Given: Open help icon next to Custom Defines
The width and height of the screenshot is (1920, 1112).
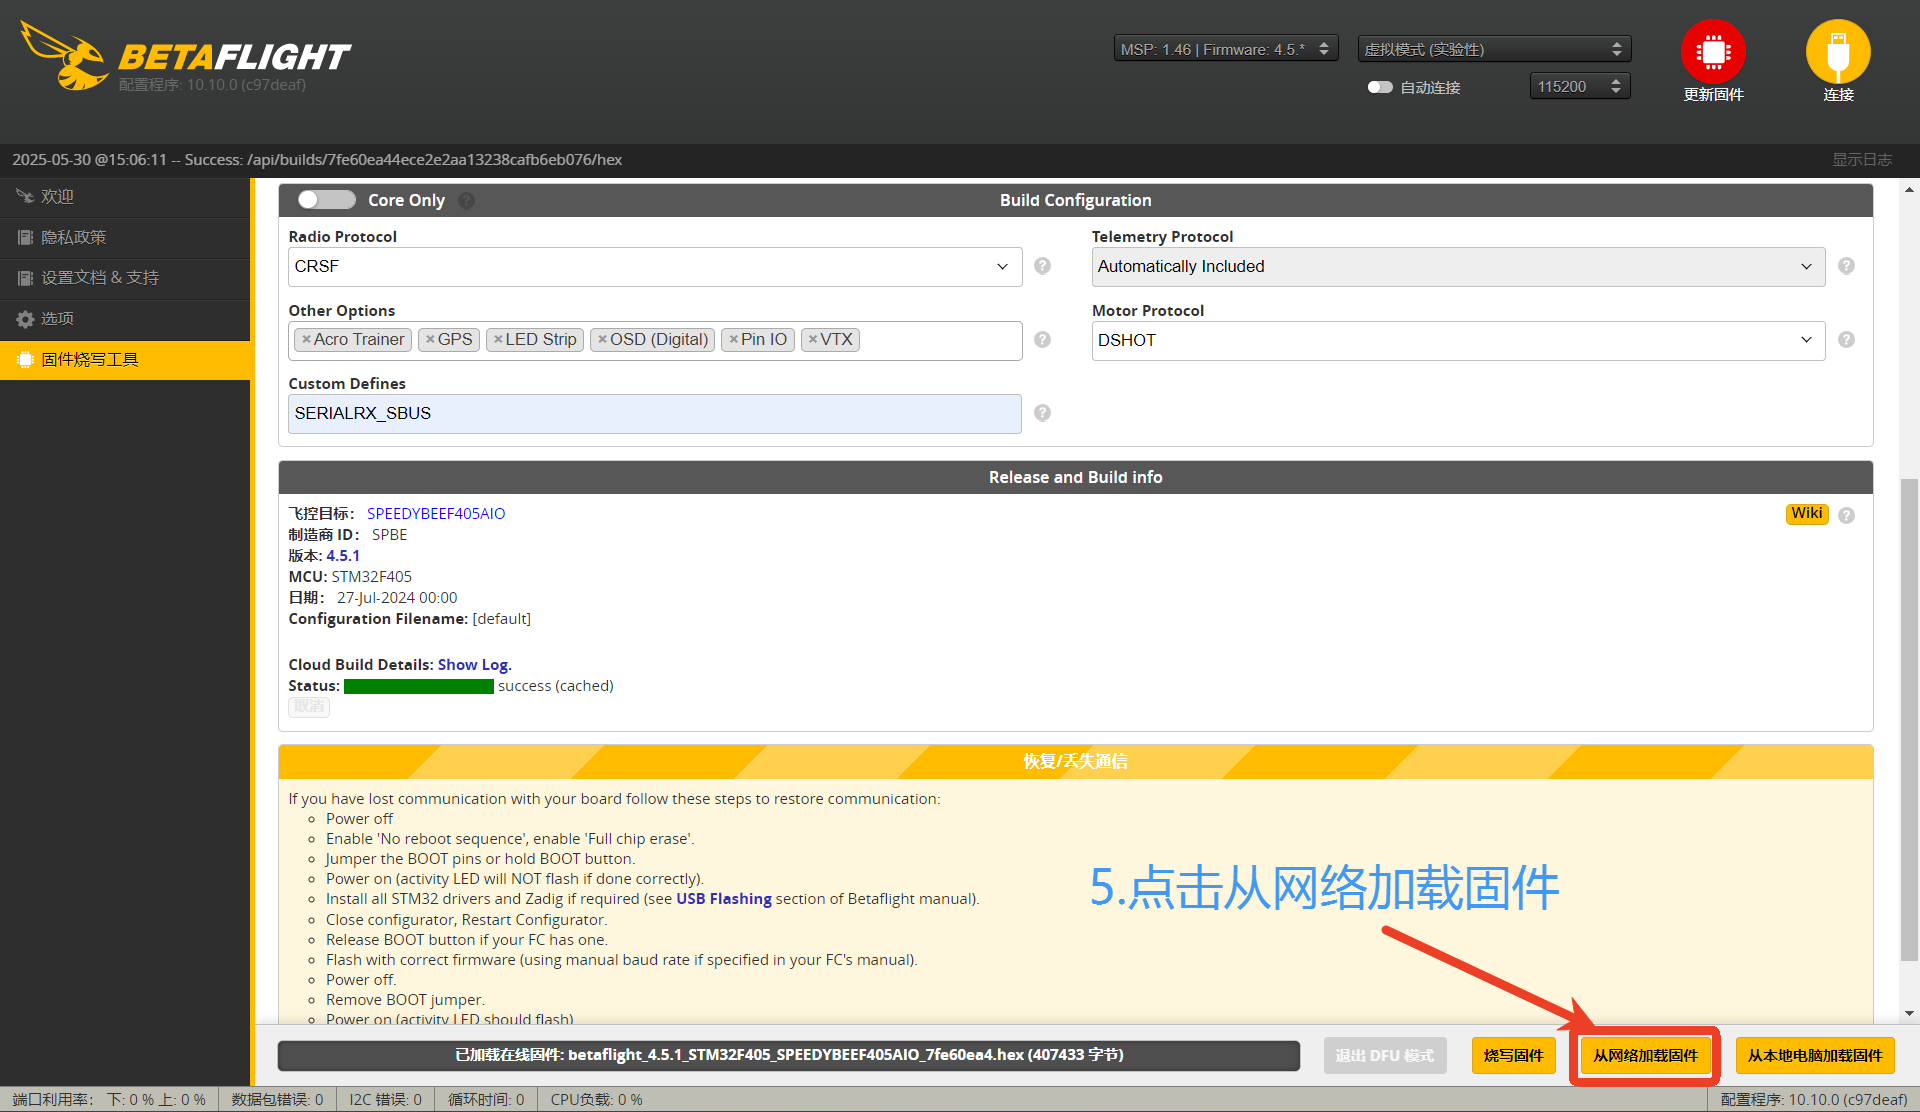Looking at the screenshot, I should click(x=1042, y=413).
